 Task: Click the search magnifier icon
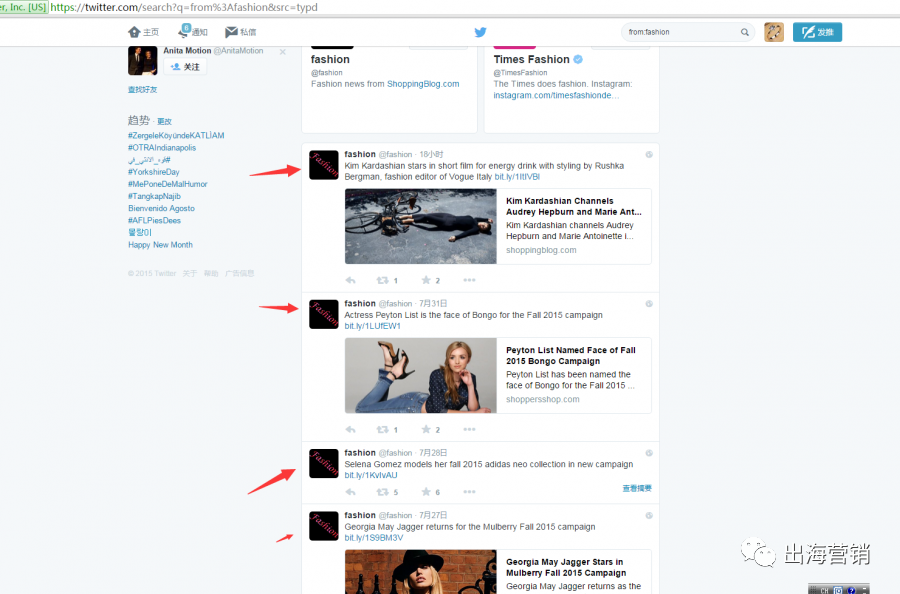[x=744, y=32]
